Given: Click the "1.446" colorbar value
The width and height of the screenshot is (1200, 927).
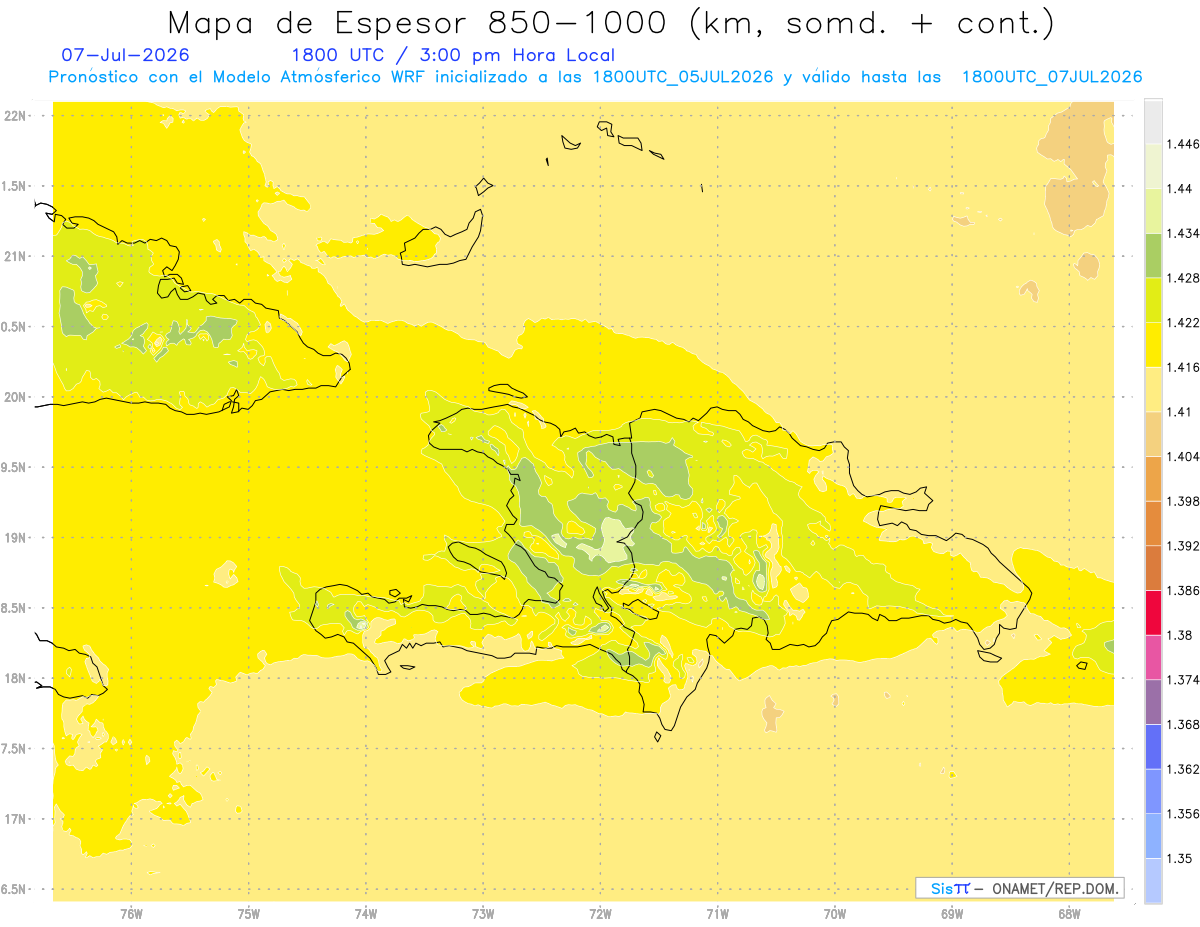Looking at the screenshot, I should pos(1183,144).
